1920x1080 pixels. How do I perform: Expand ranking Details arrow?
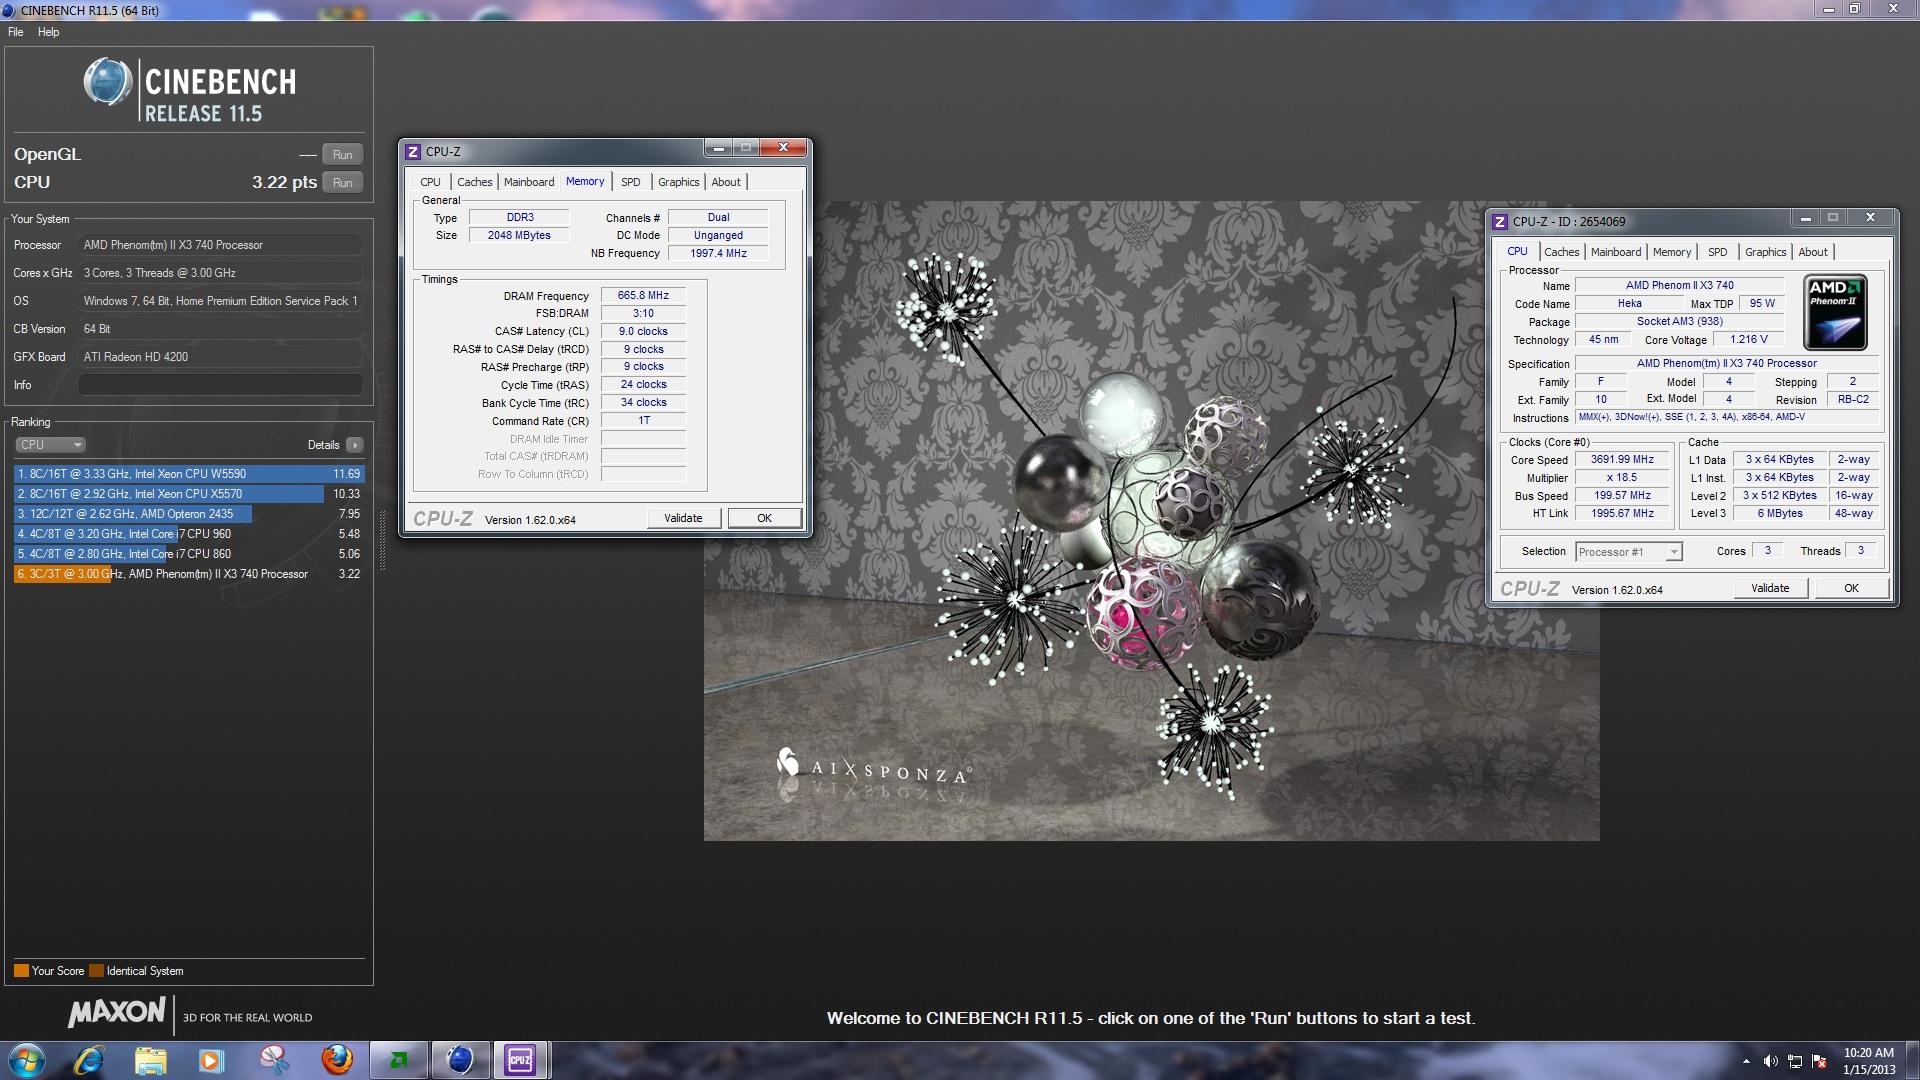point(355,445)
